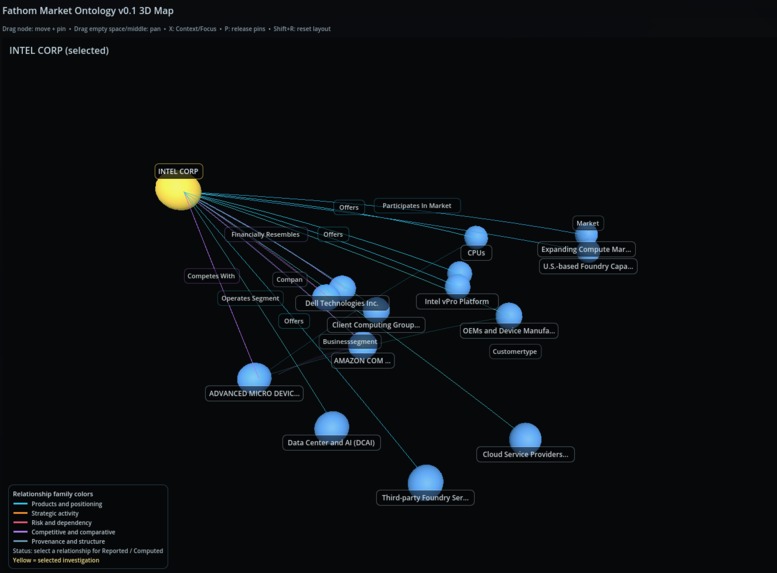
Task: Click the Risk and dependency legend color line
Action: coord(20,522)
